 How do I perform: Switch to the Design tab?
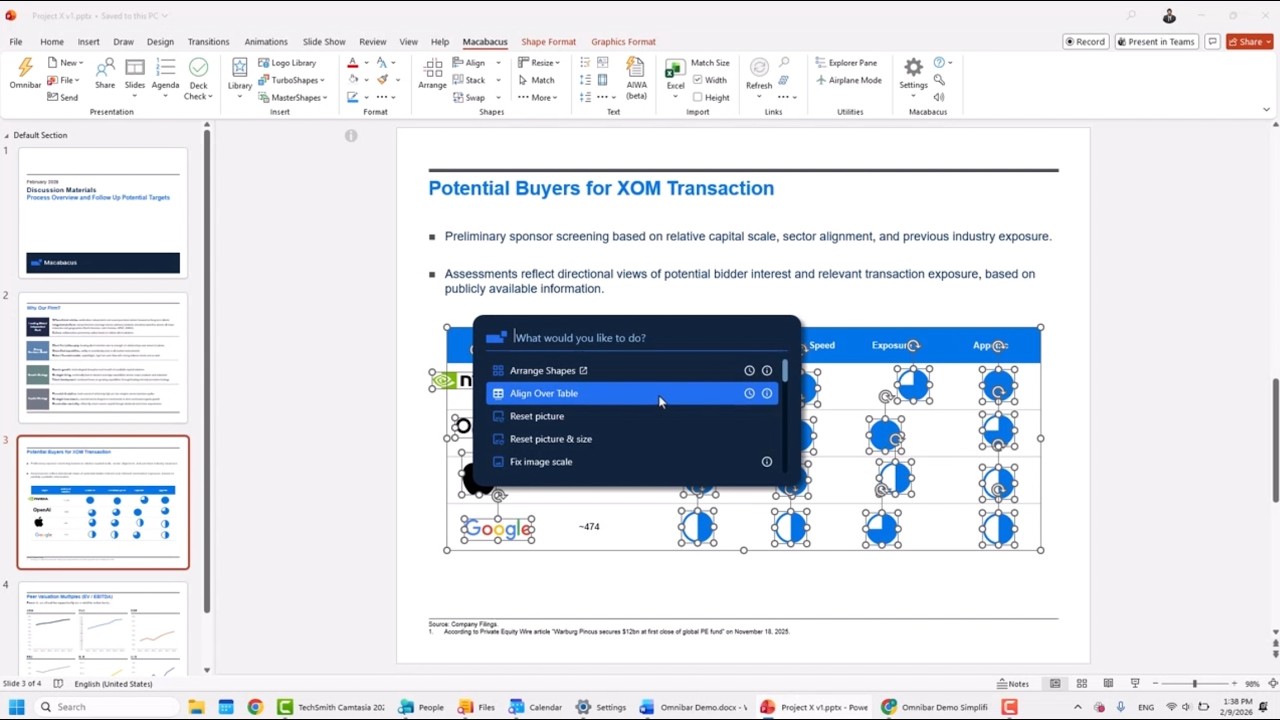tap(160, 42)
